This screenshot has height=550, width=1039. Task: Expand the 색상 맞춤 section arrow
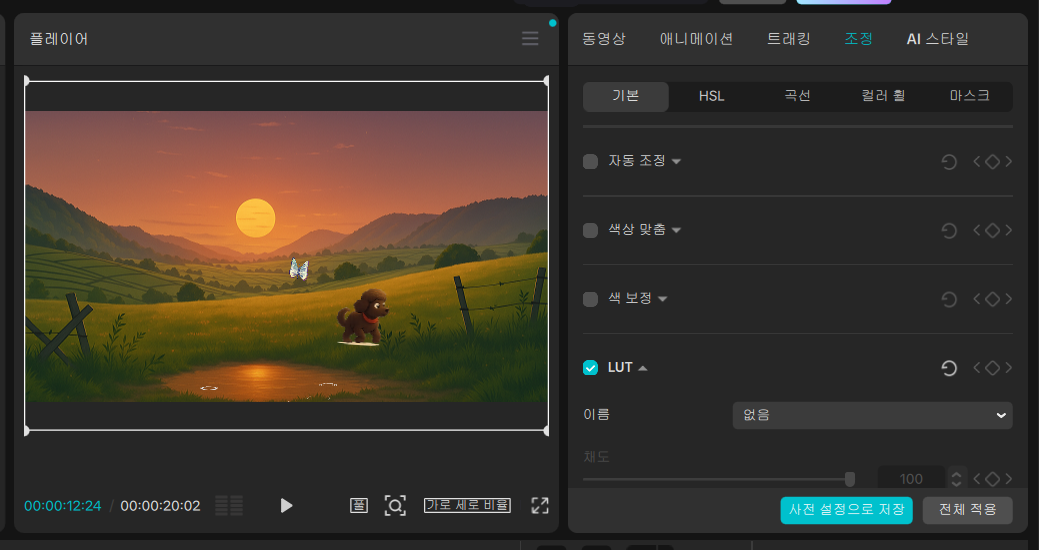(676, 231)
